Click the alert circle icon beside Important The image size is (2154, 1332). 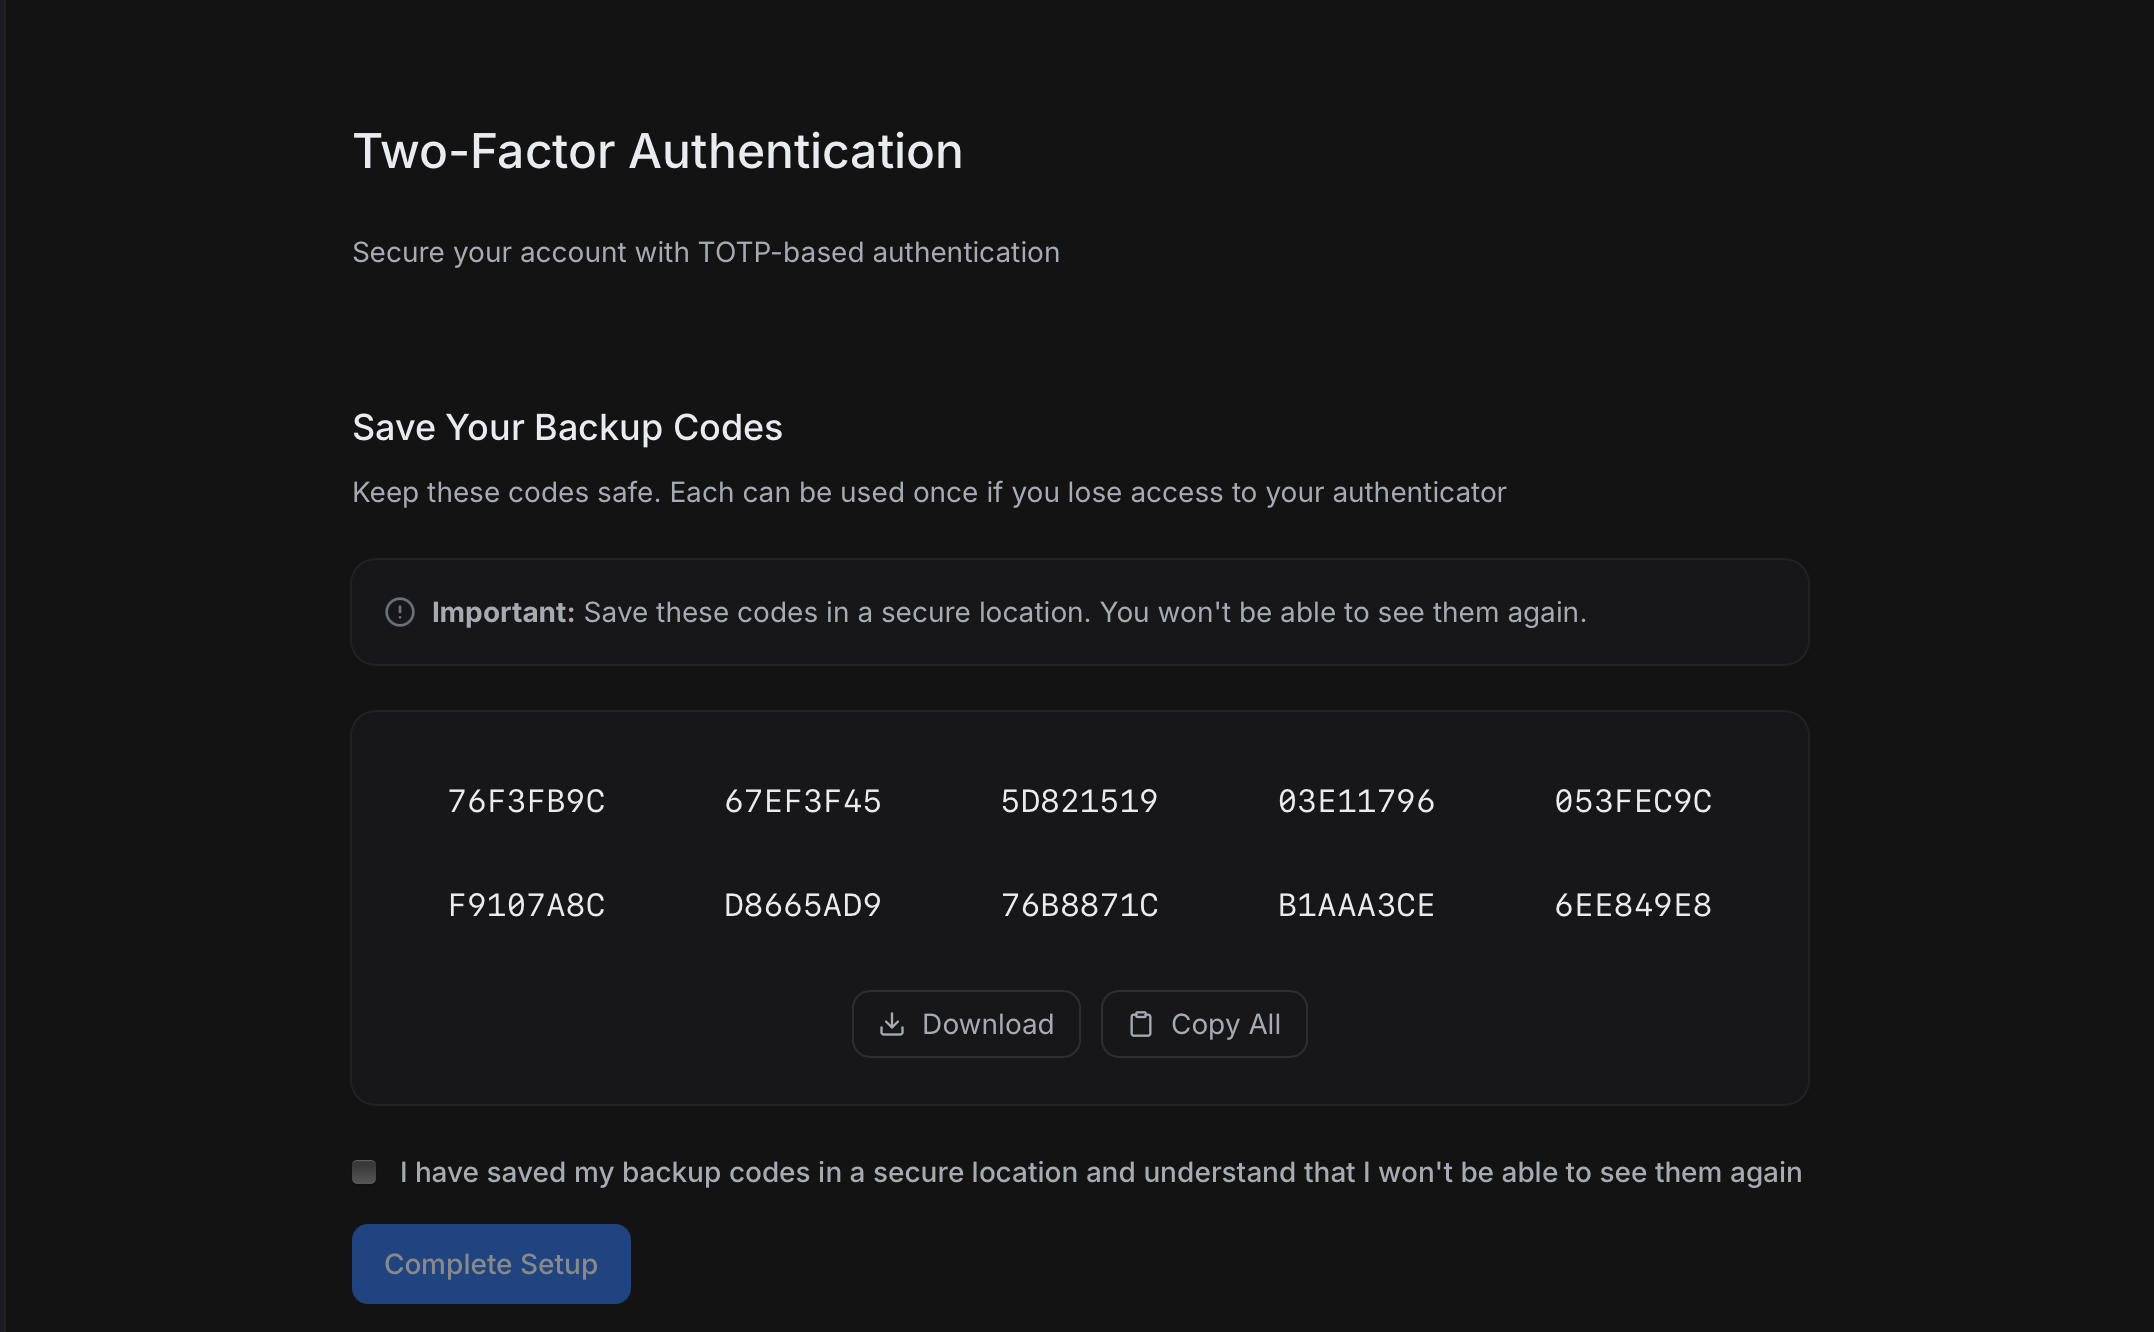(400, 612)
